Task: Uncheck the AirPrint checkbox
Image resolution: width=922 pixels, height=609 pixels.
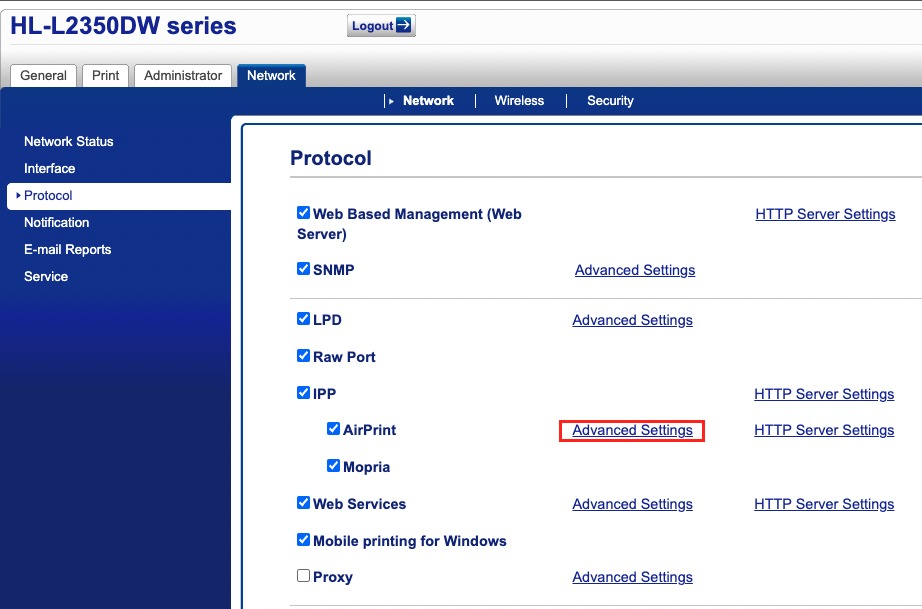Action: (x=333, y=429)
